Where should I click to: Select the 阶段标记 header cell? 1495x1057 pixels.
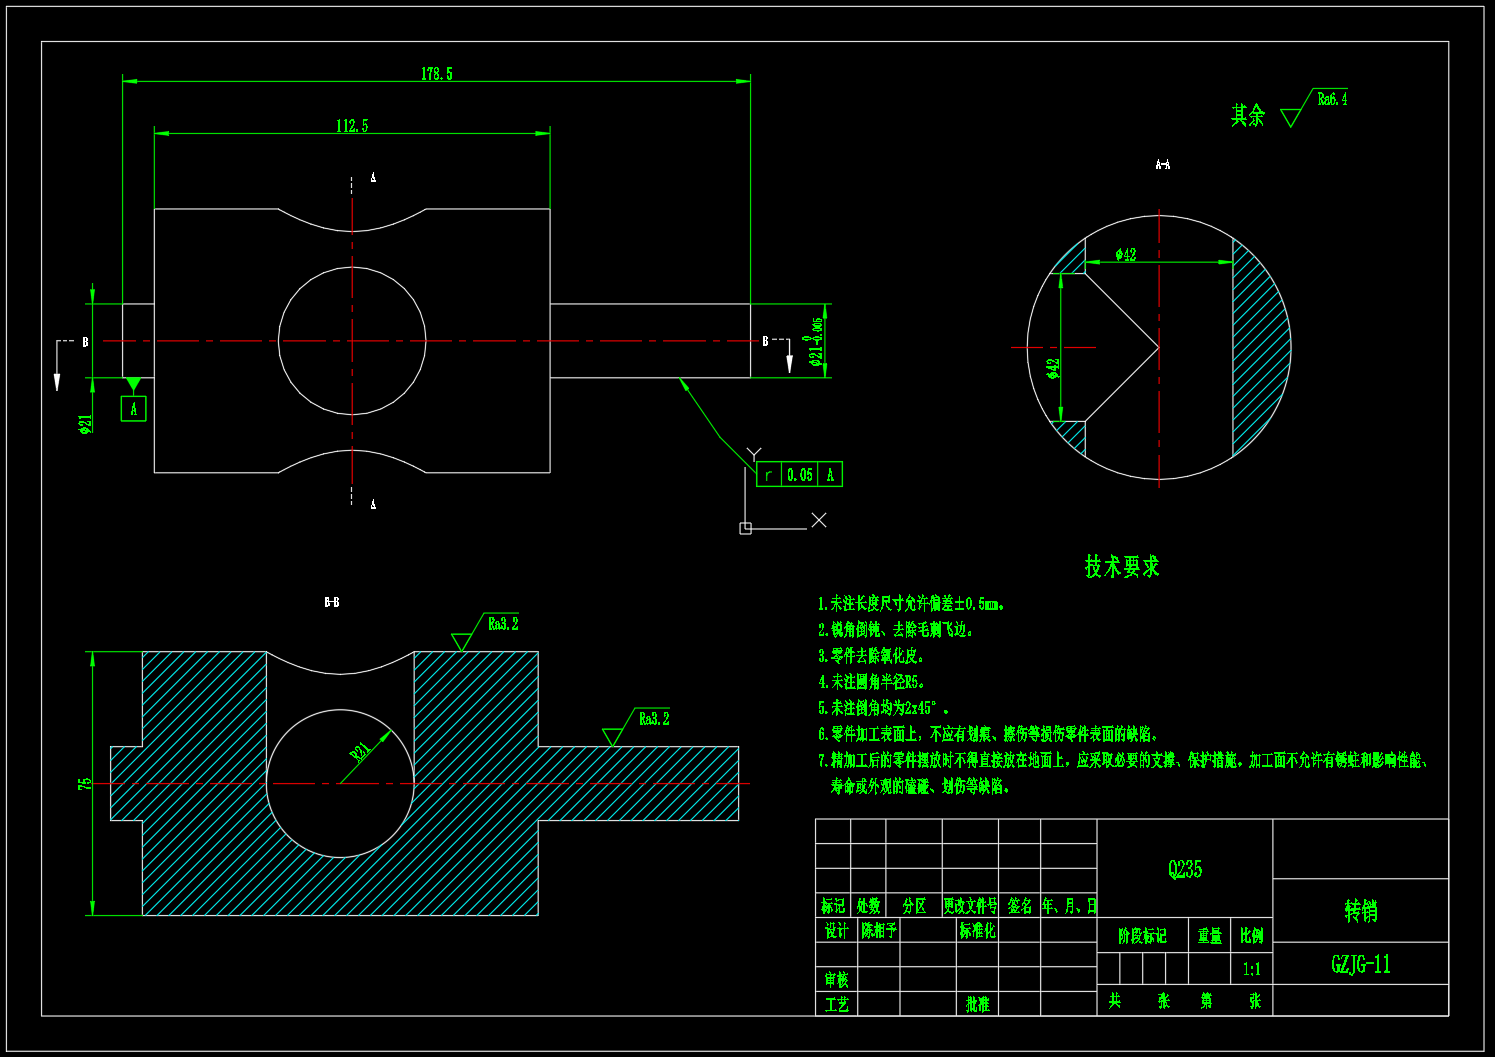pyautogui.click(x=1143, y=936)
